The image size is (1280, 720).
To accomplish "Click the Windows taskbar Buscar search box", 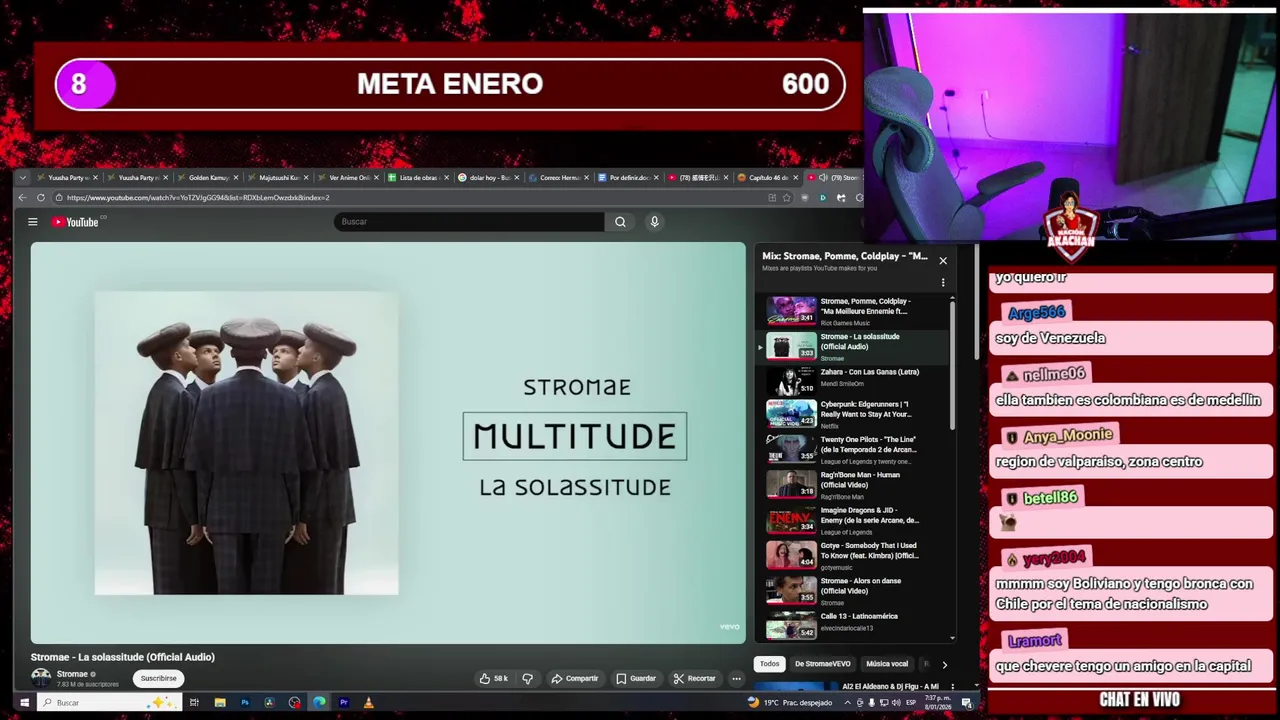I will (109, 703).
